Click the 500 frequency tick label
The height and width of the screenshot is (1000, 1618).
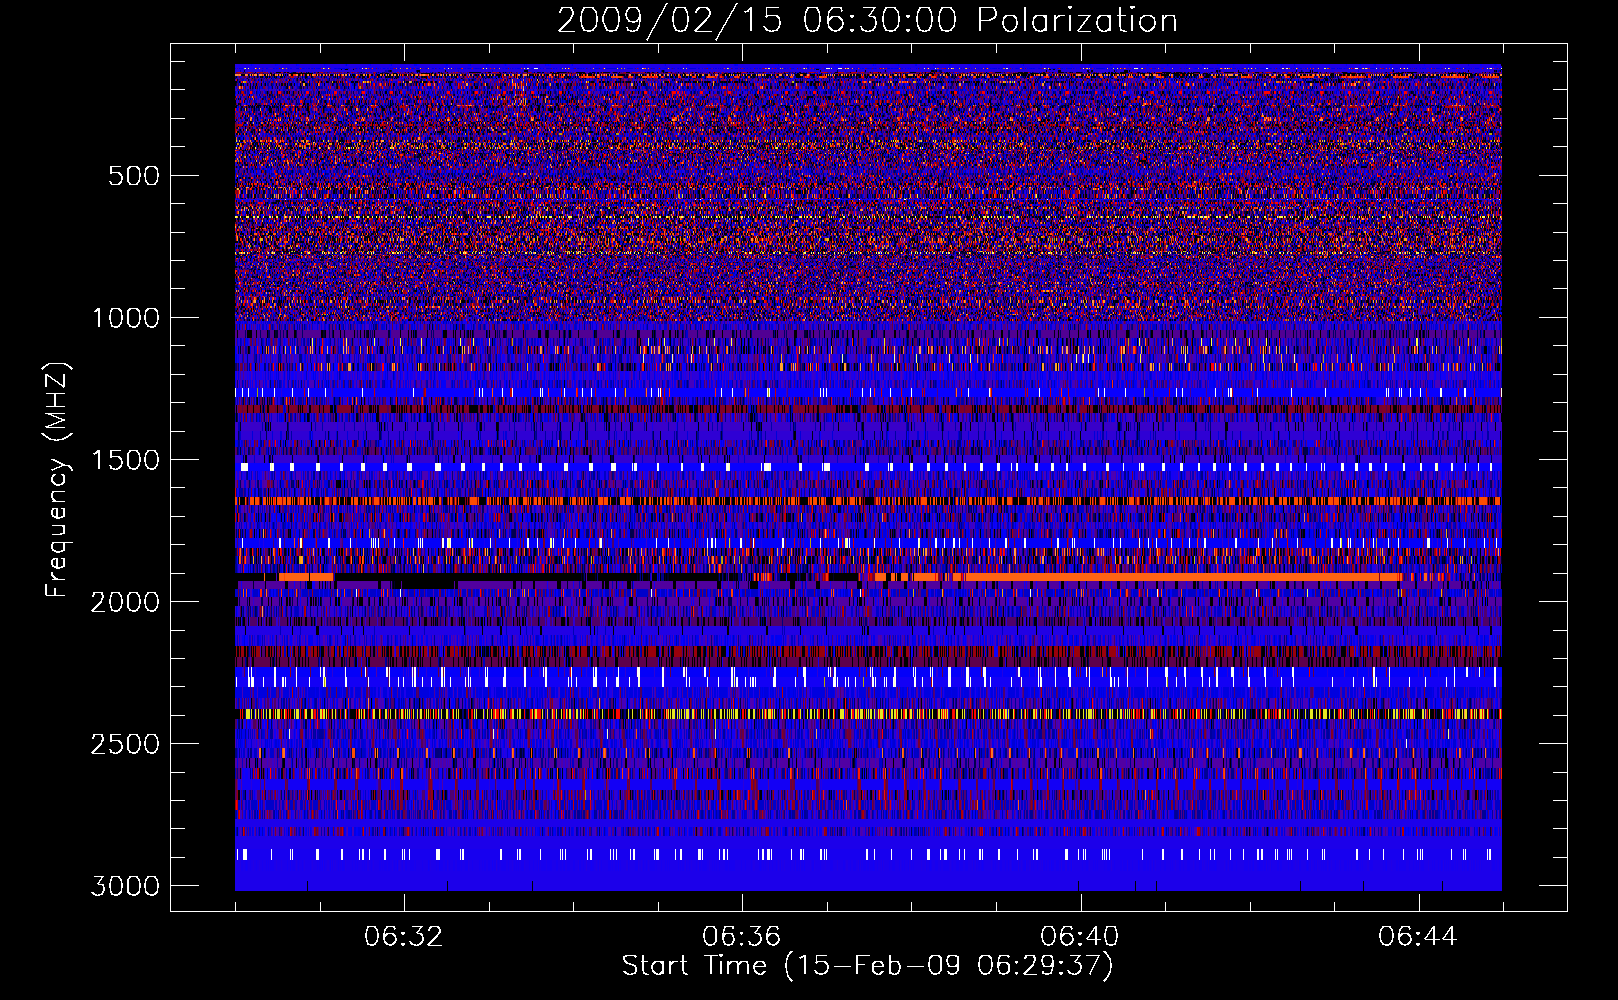[x=134, y=176]
